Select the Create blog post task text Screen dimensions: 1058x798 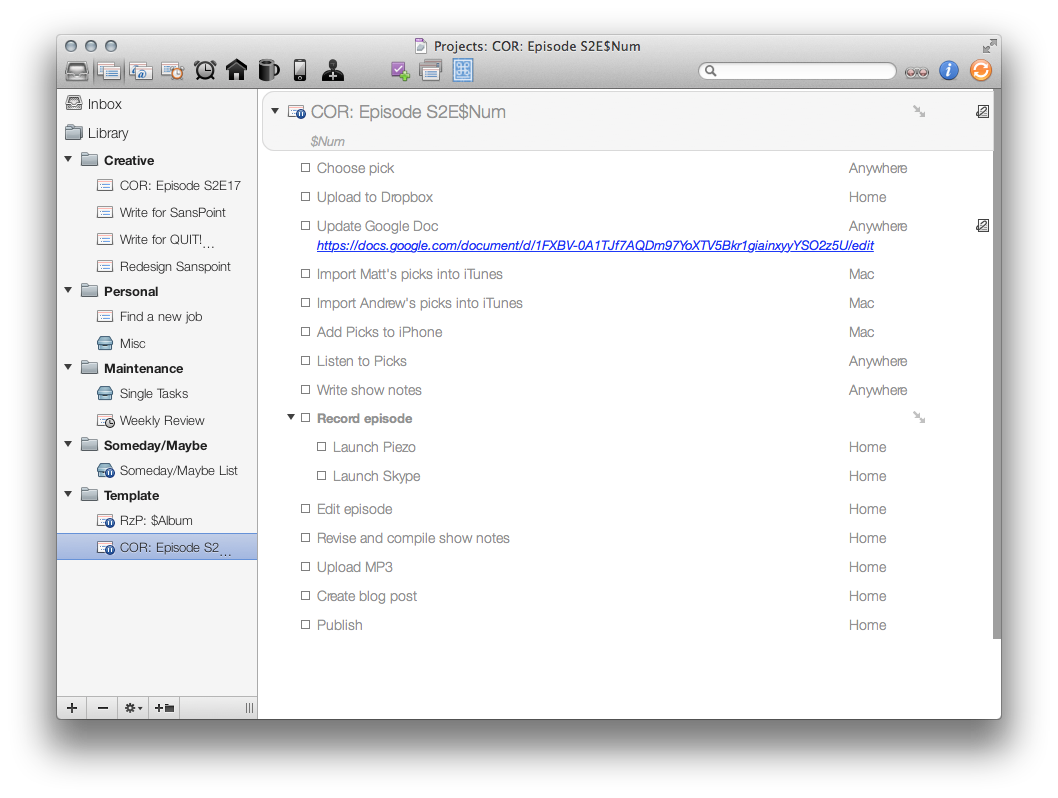(367, 596)
